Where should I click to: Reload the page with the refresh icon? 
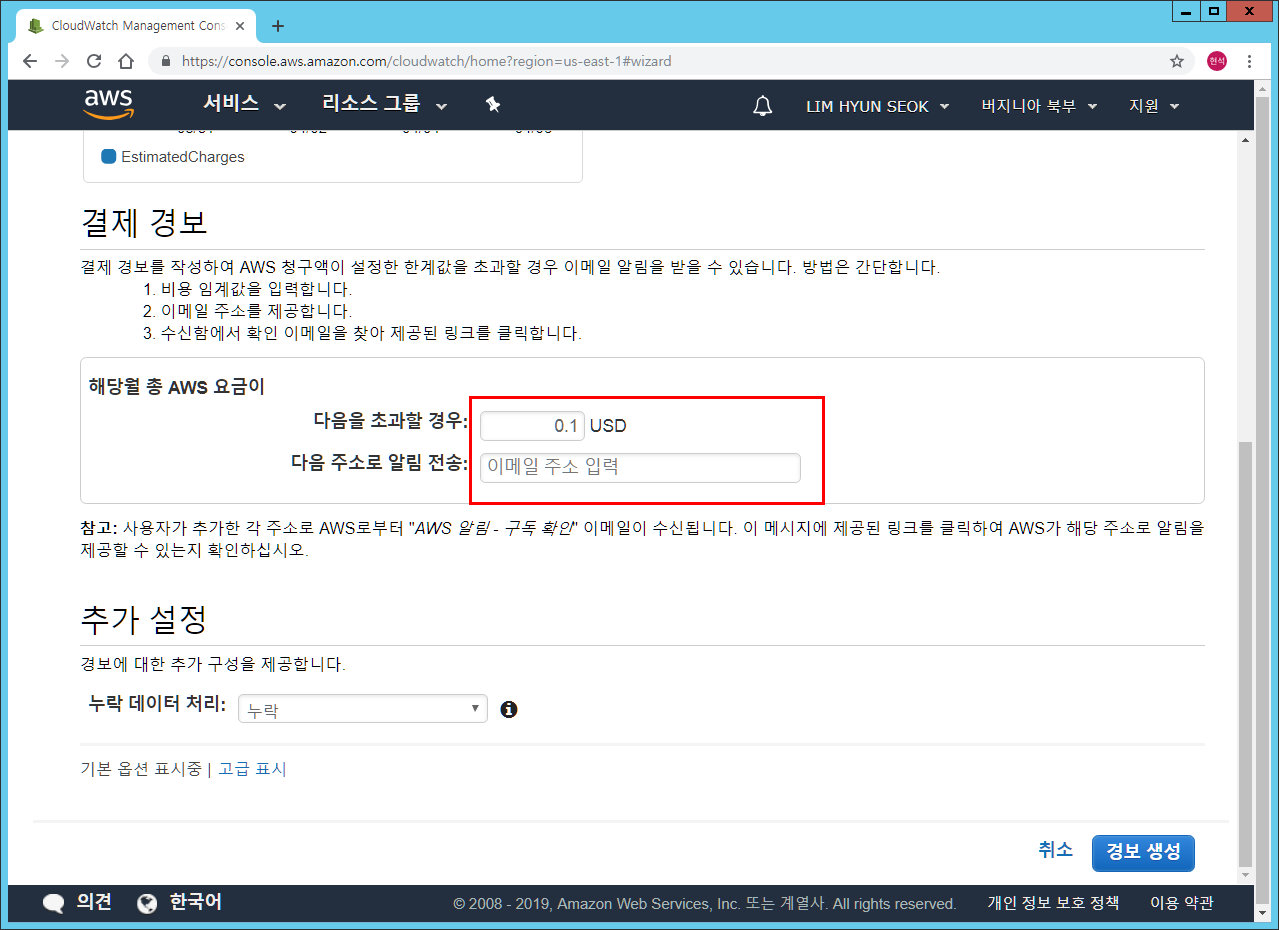[94, 61]
